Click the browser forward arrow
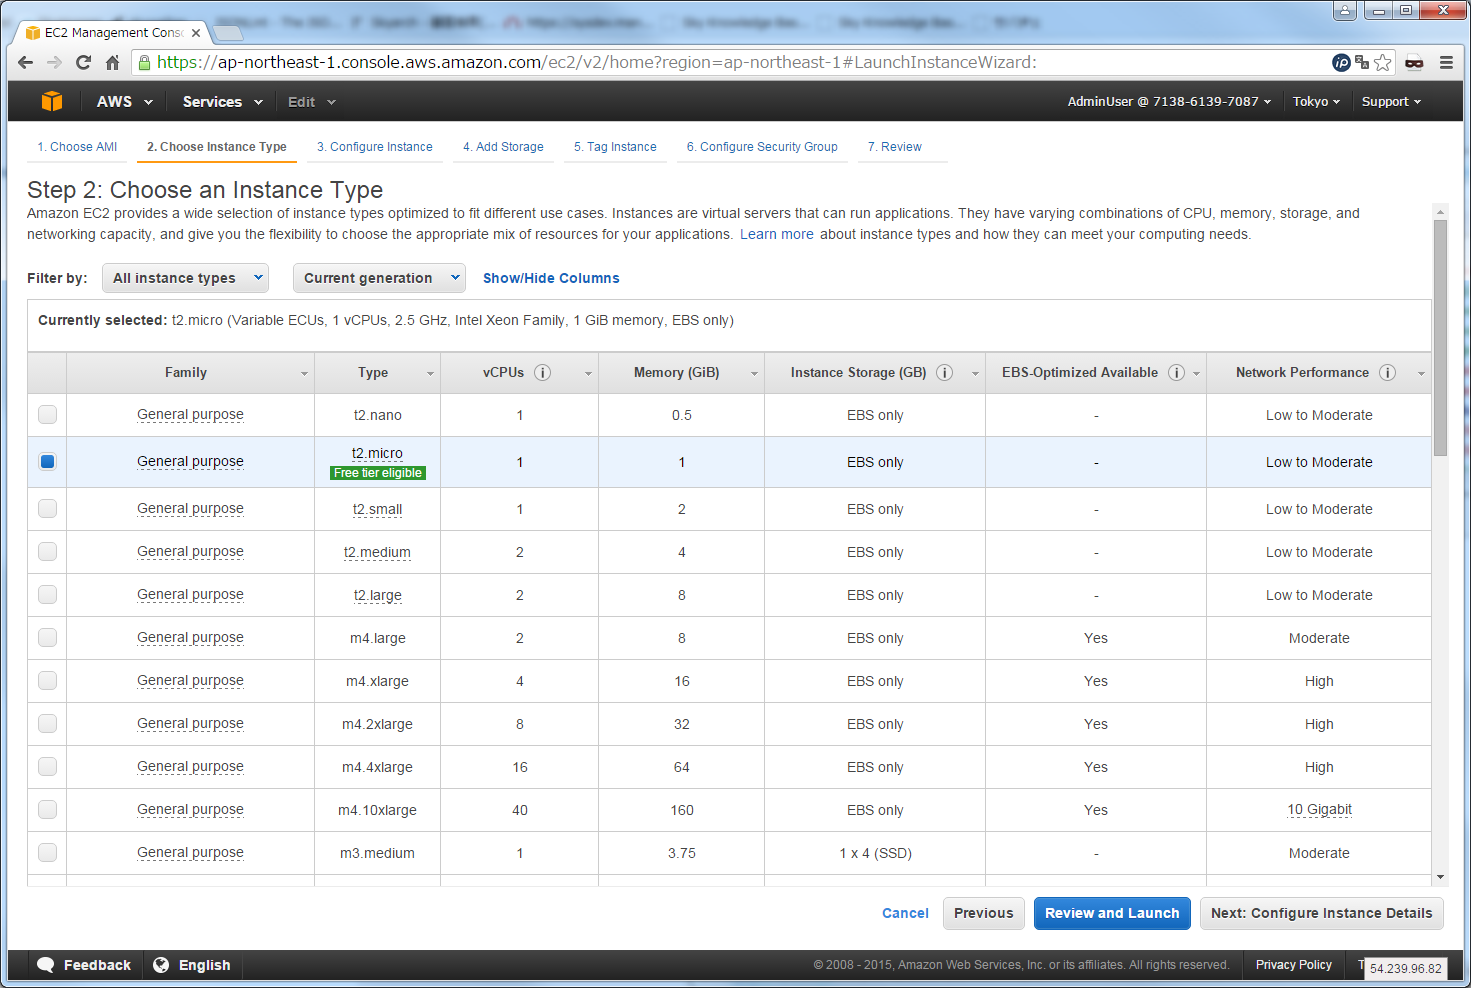 pyautogui.click(x=55, y=62)
